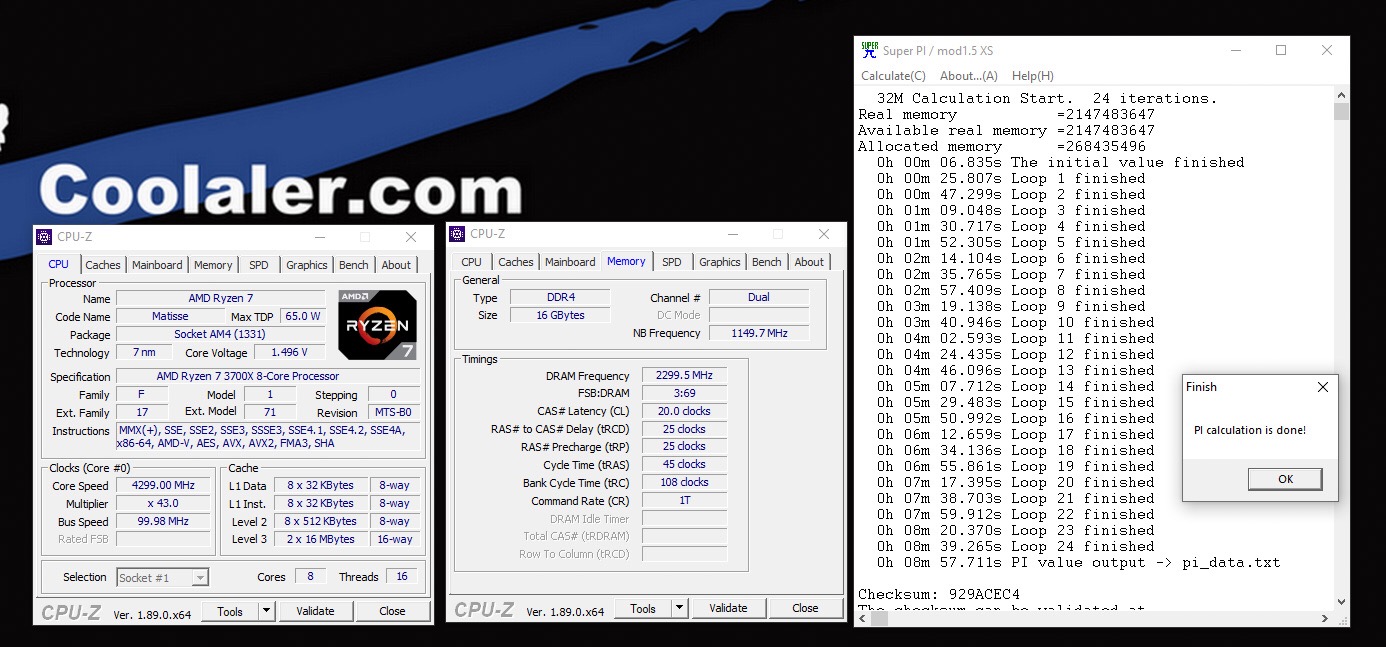
Task: Switch to the Mainboard tab in the memory Timings CPU-Z window
Action: (x=571, y=262)
